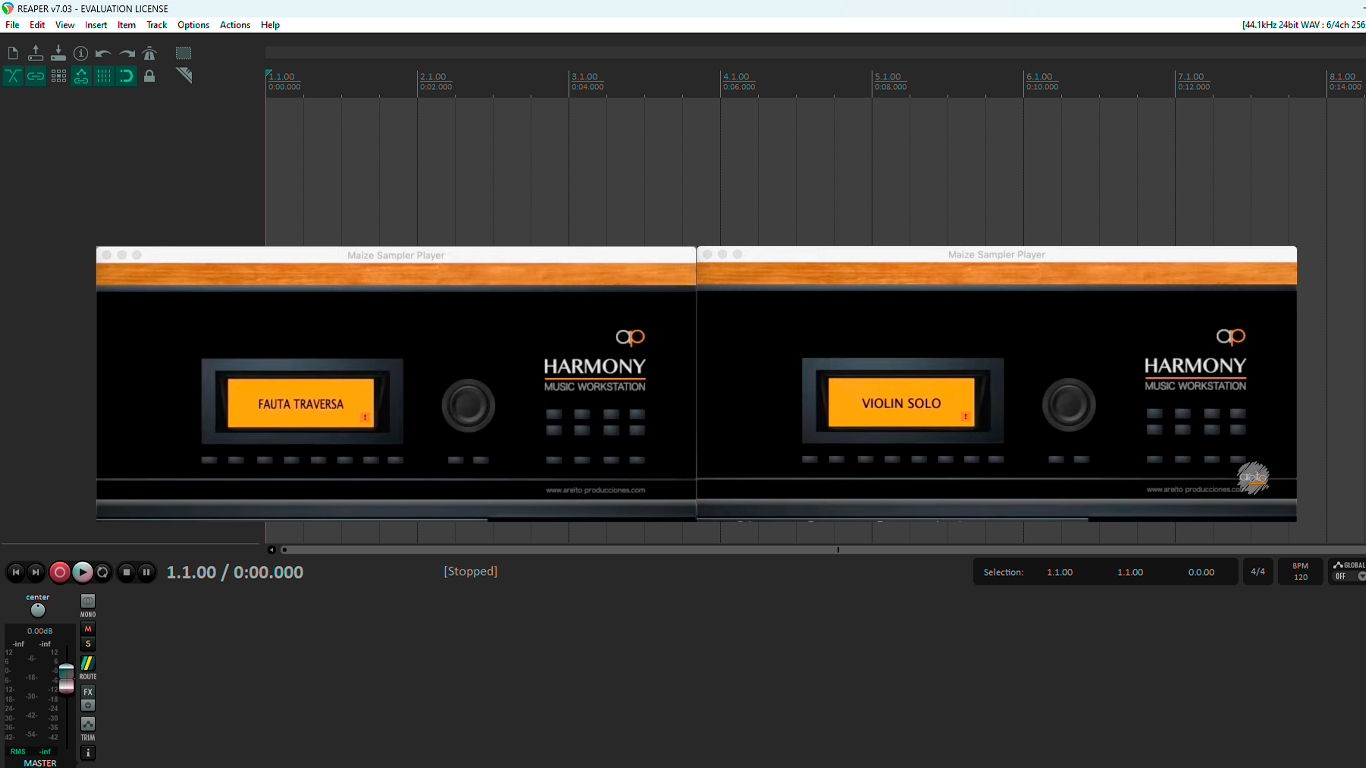Image resolution: width=1366 pixels, height=768 pixels.
Task: Open the Insert menu
Action: point(96,25)
